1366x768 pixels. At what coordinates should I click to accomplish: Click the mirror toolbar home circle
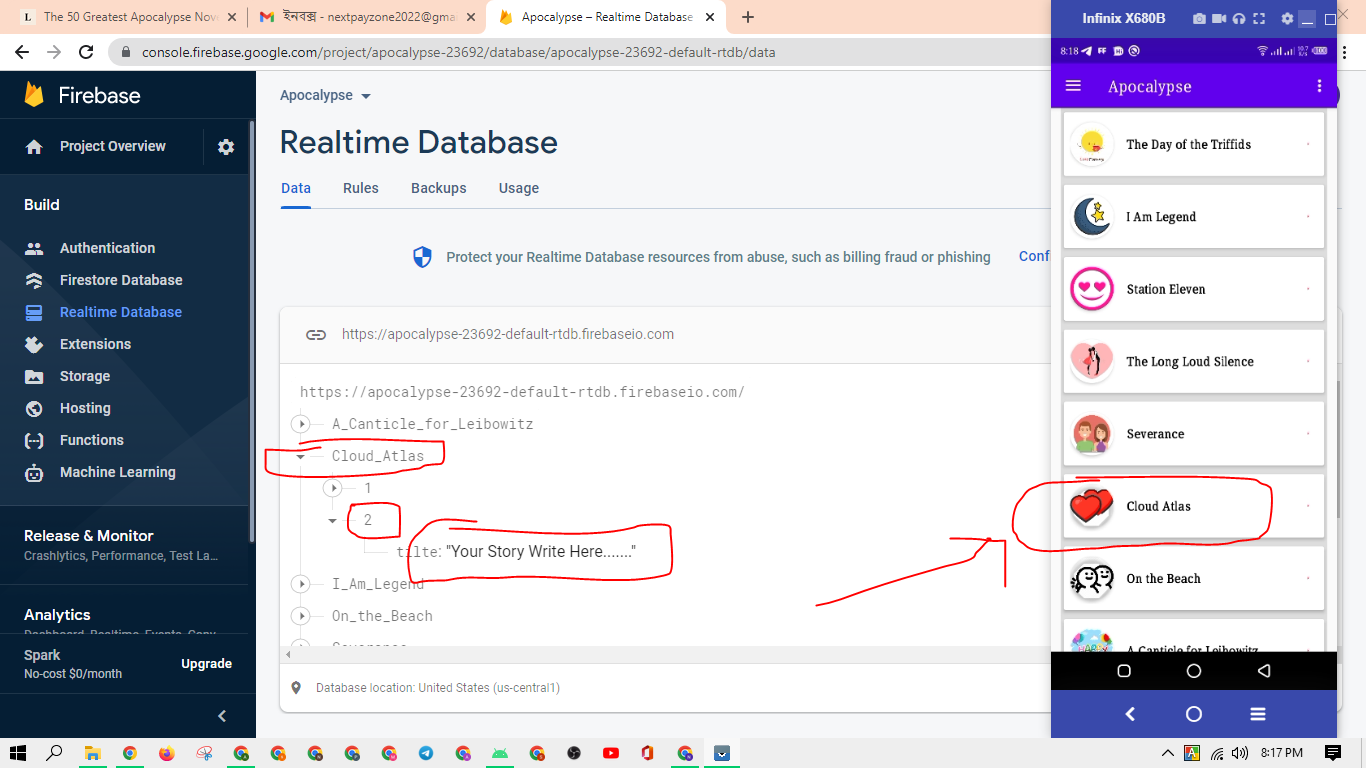click(1194, 714)
